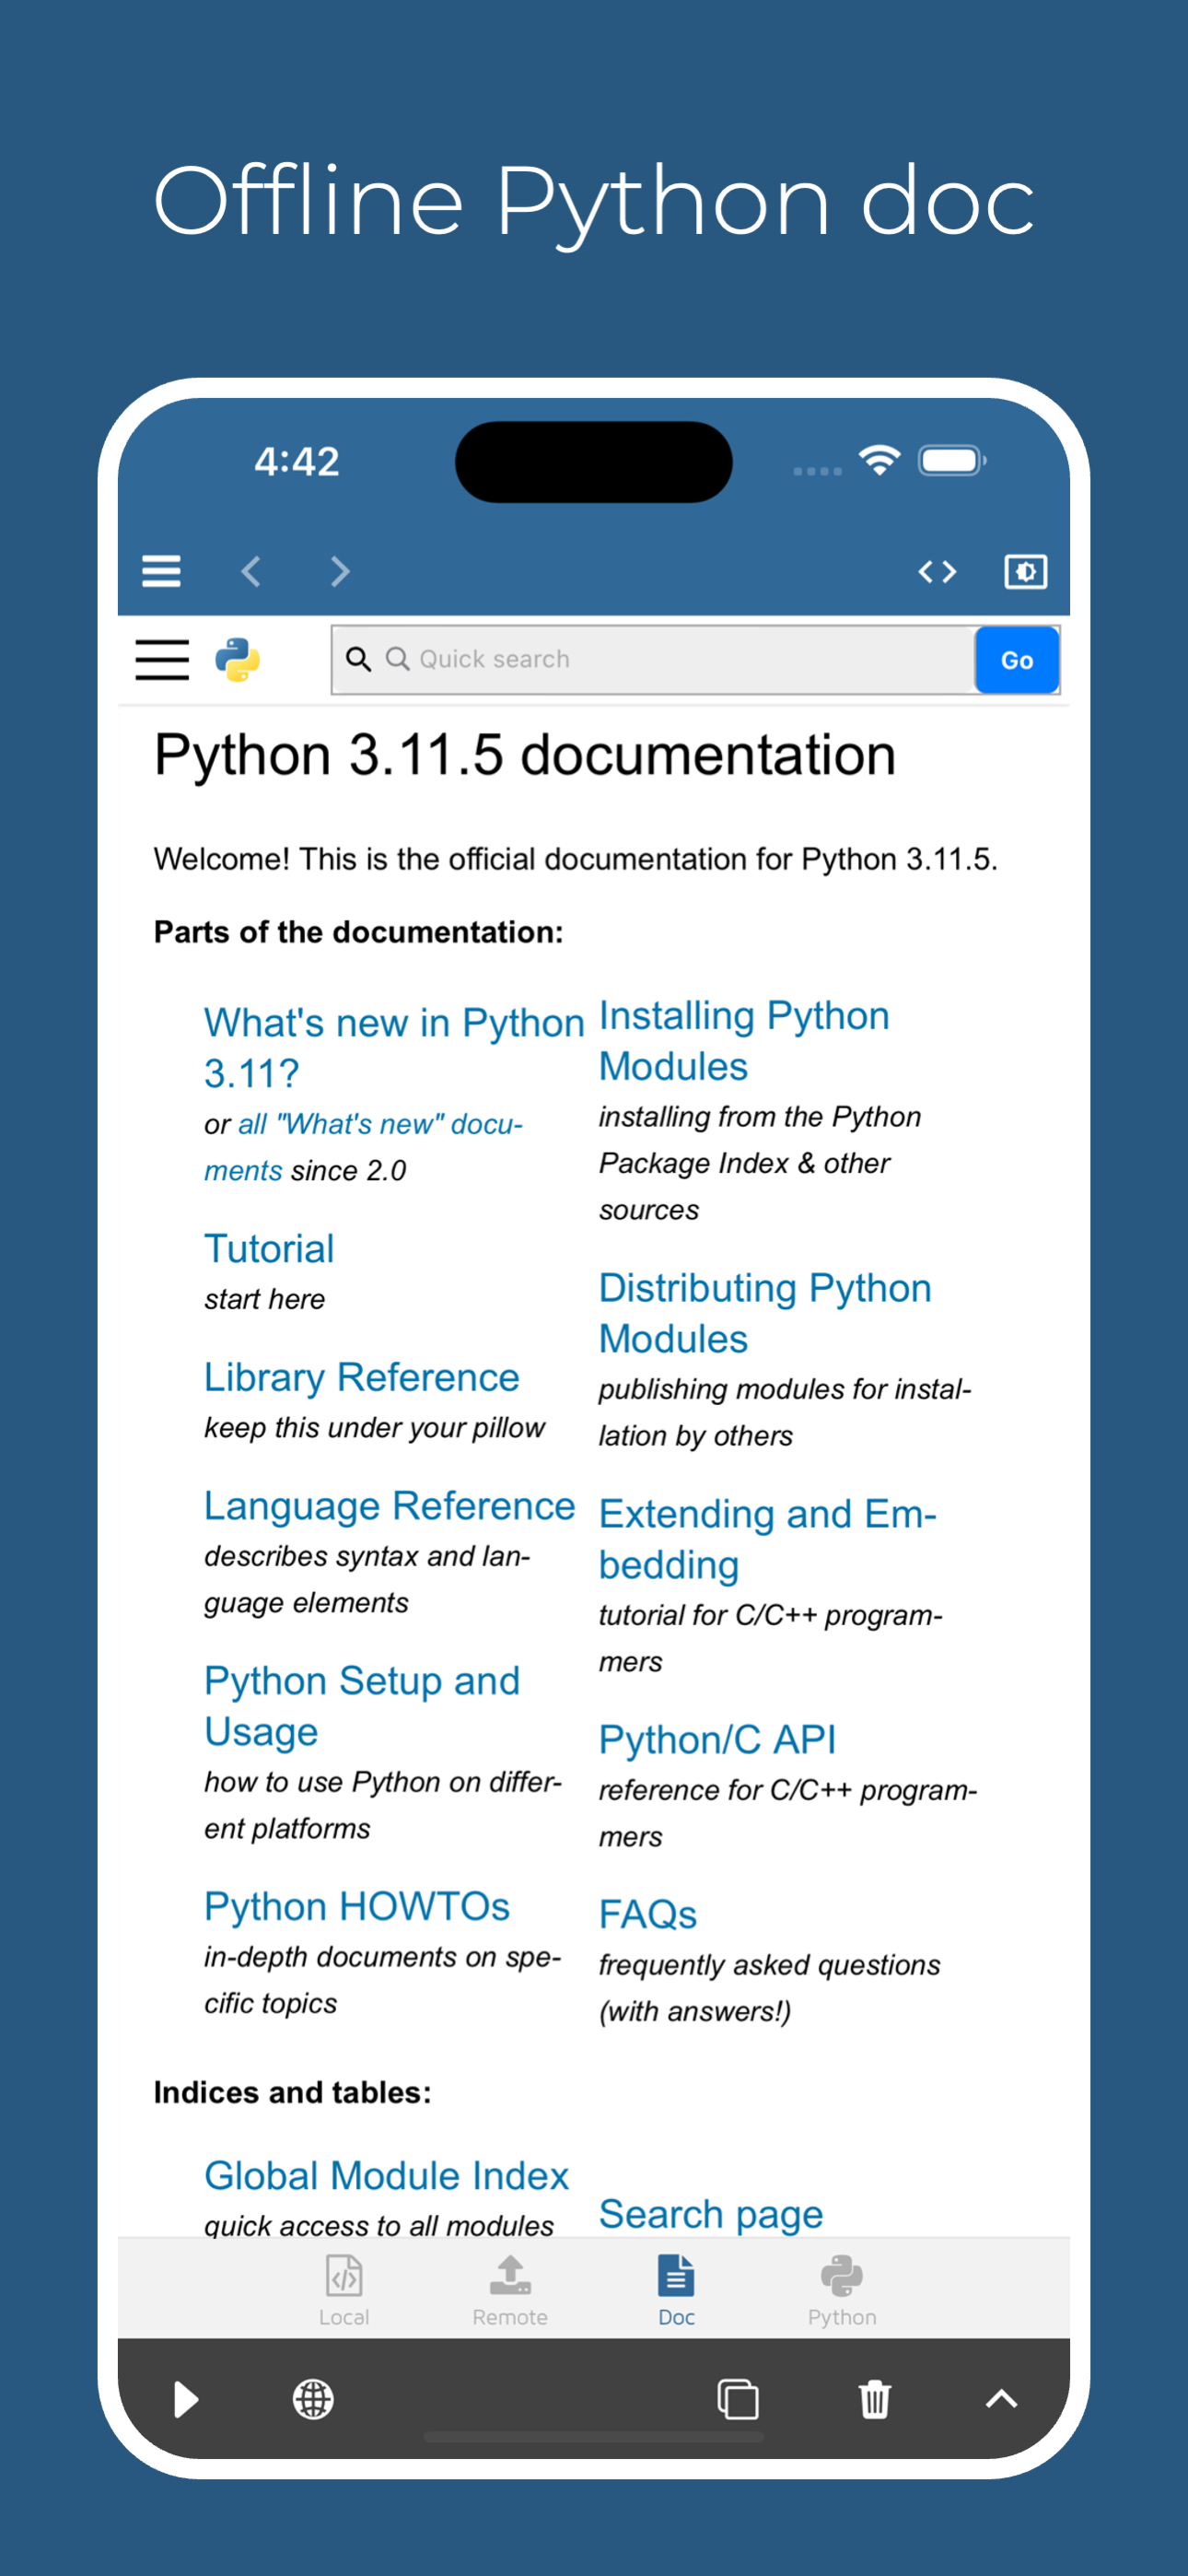Go back with the left chevron

click(x=251, y=571)
